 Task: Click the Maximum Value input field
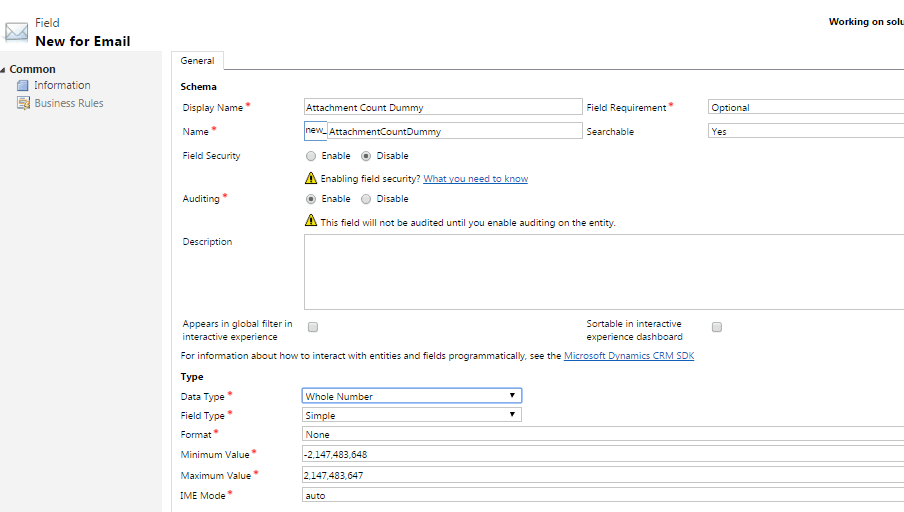click(603, 475)
